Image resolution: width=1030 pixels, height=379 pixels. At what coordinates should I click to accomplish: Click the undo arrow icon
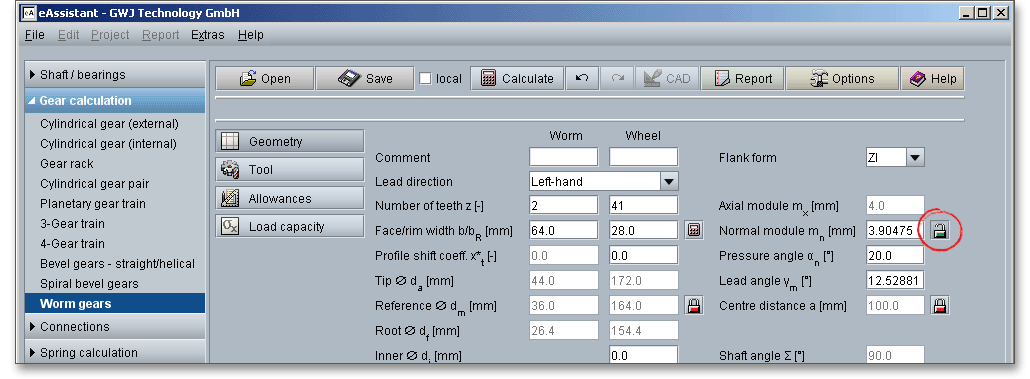pyautogui.click(x=581, y=79)
